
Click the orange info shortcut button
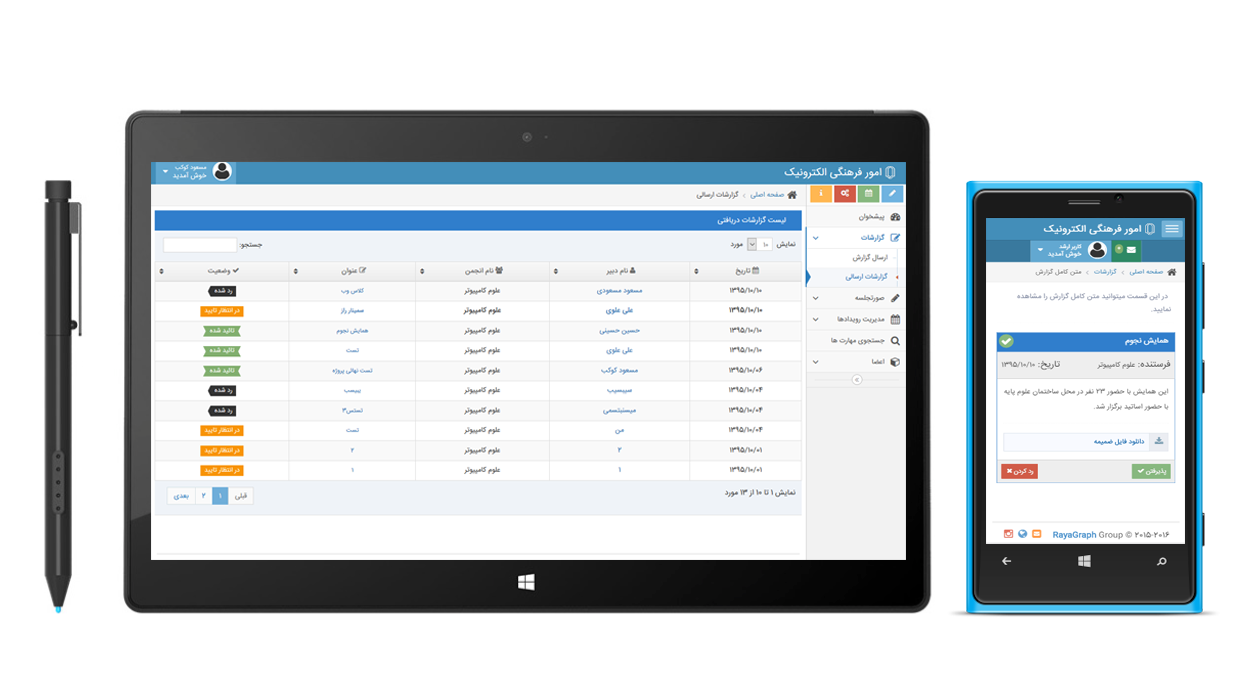point(821,194)
